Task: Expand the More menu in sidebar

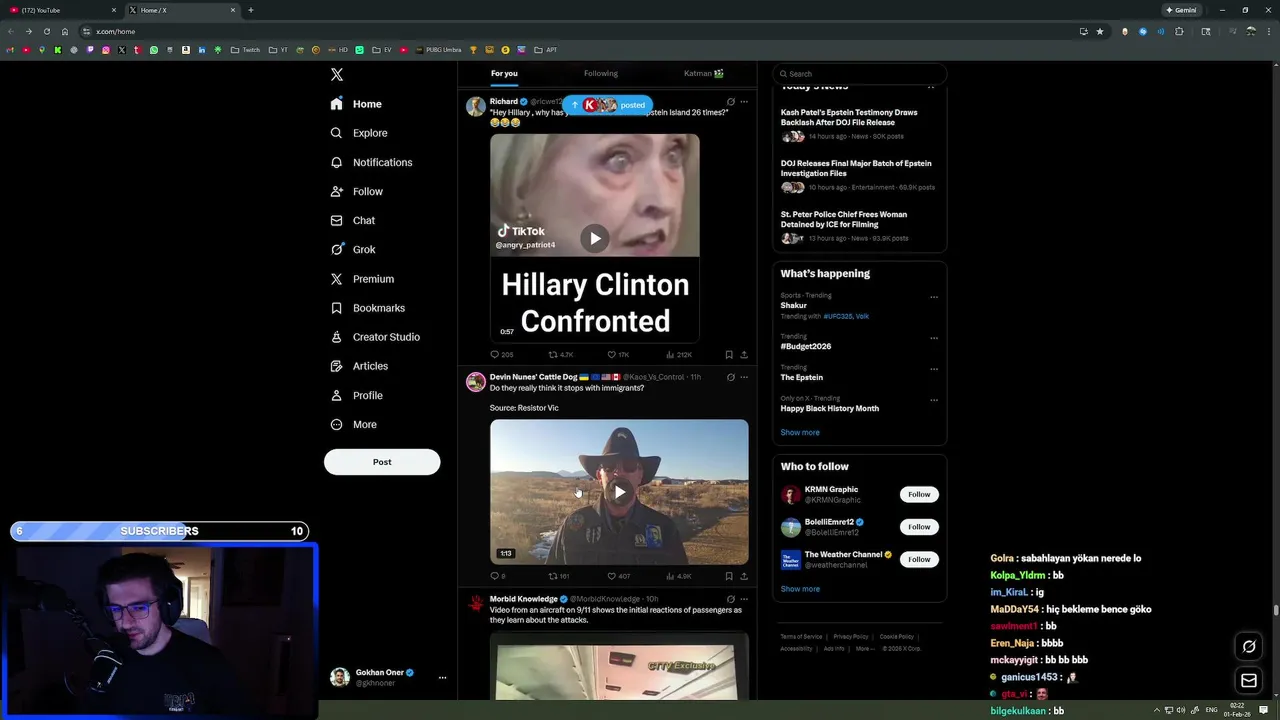Action: [353, 424]
